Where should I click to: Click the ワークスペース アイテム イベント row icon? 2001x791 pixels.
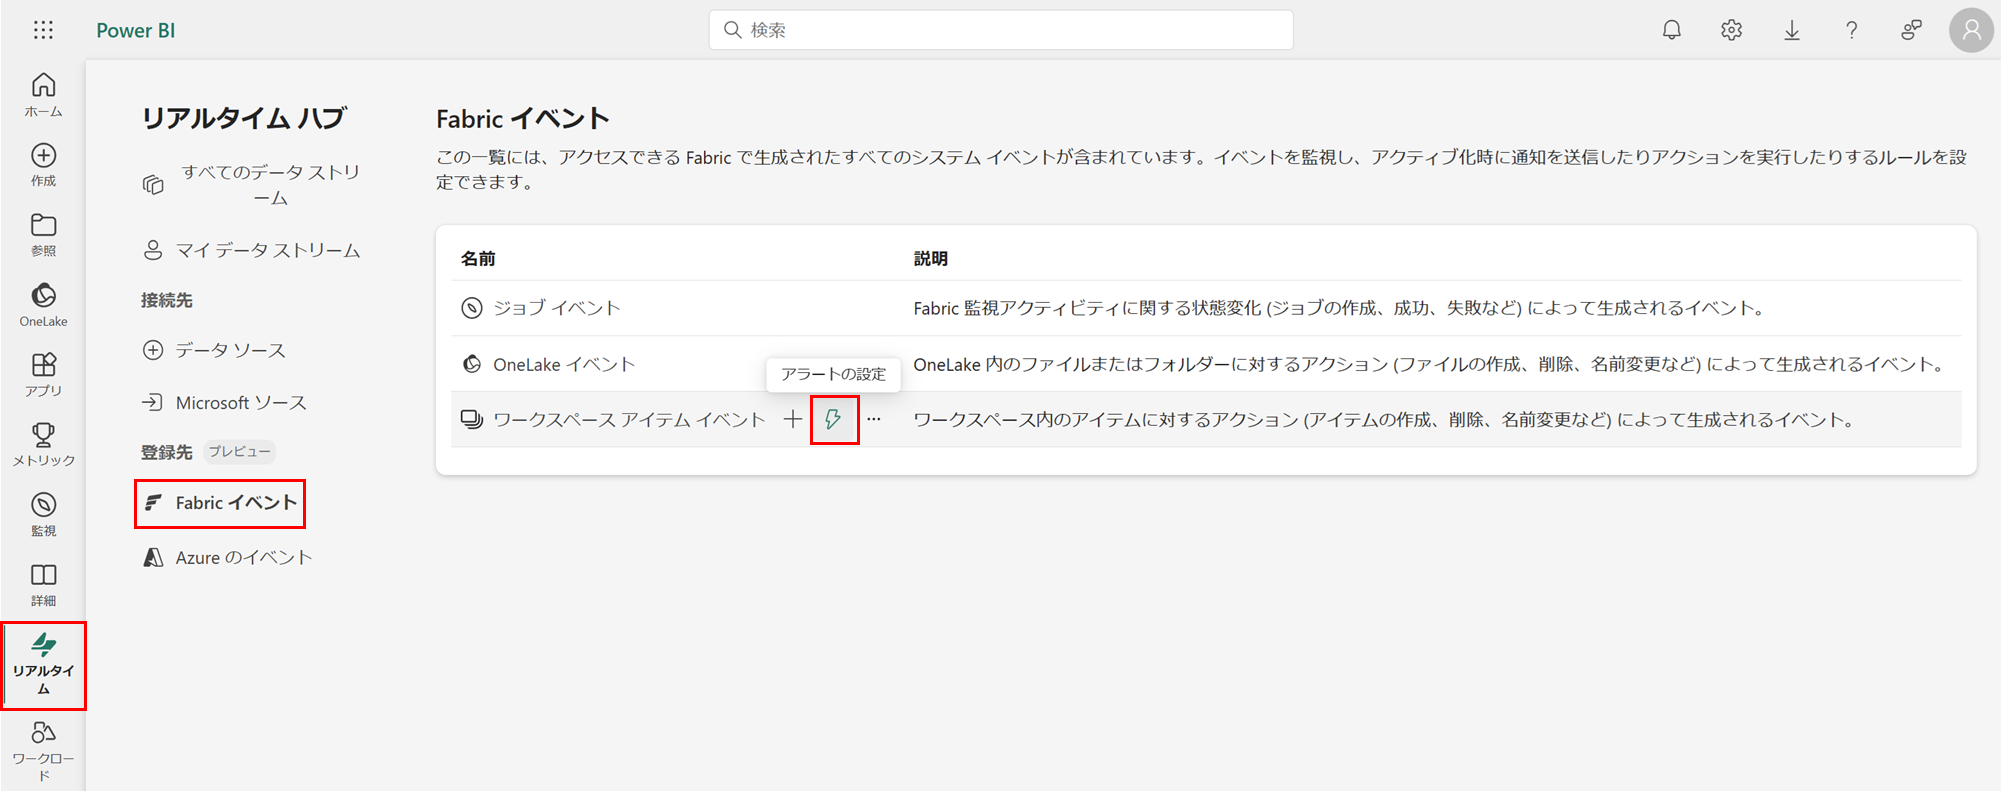(472, 420)
